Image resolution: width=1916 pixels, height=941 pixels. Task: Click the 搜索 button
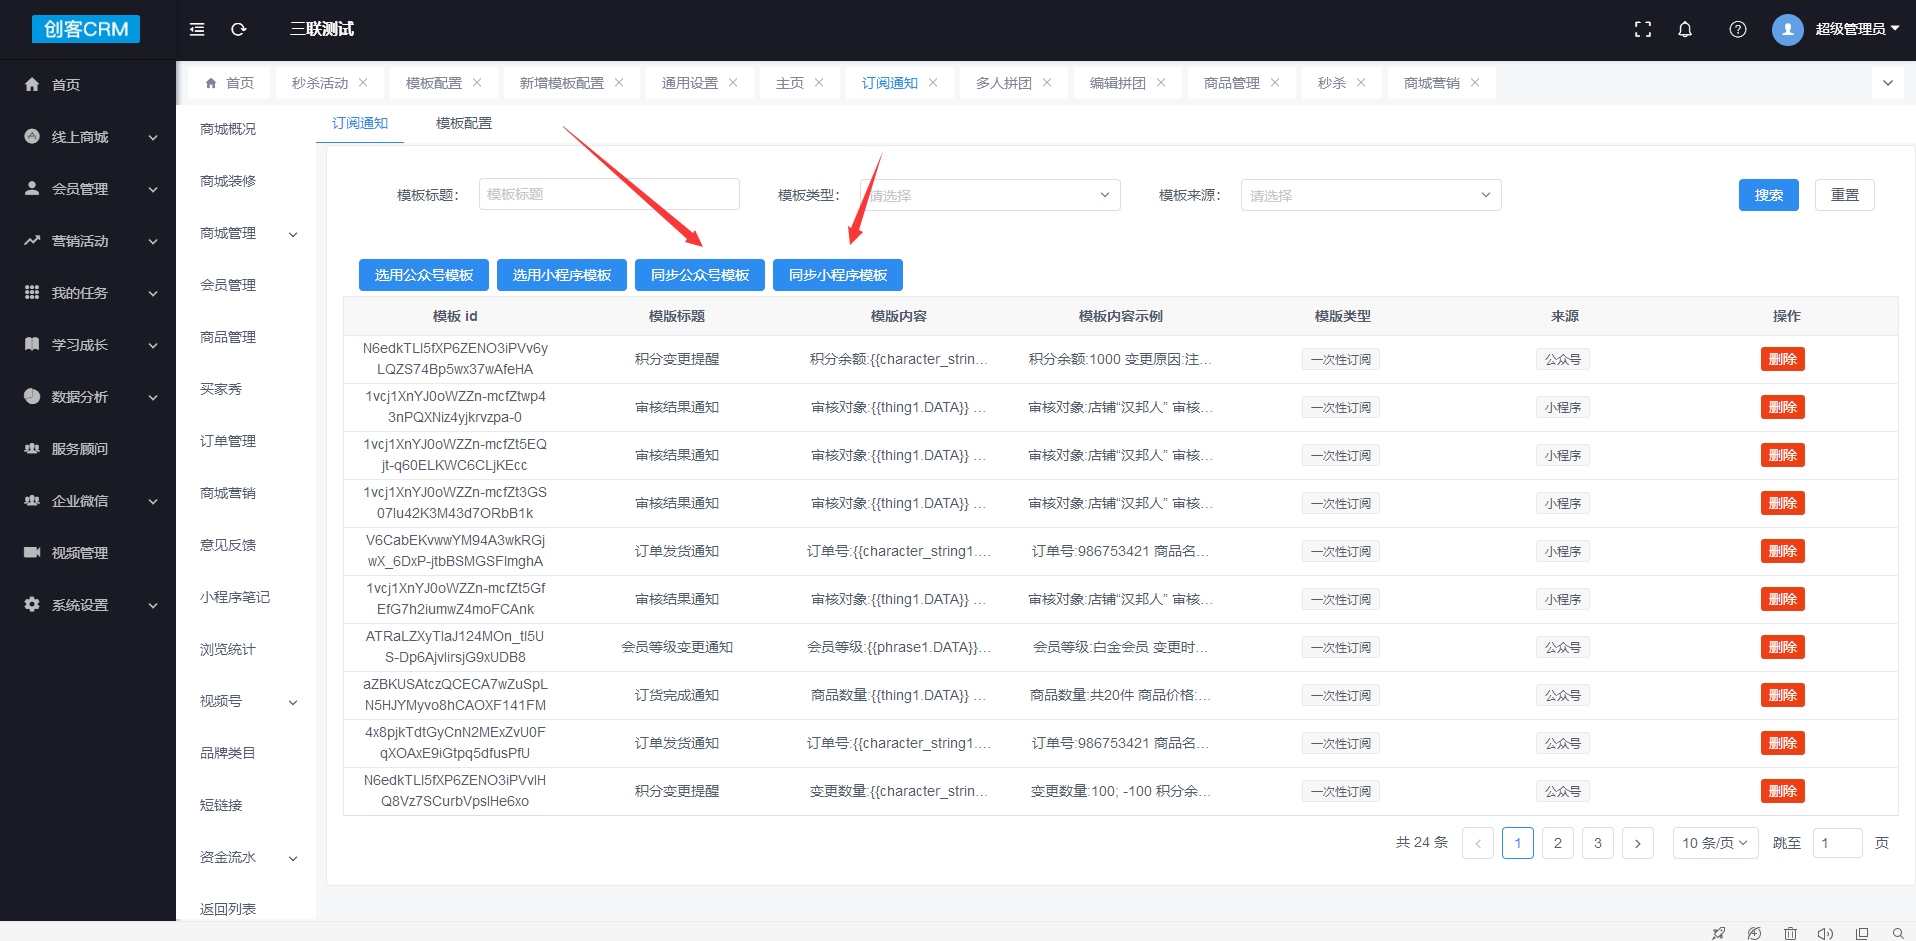click(x=1769, y=195)
